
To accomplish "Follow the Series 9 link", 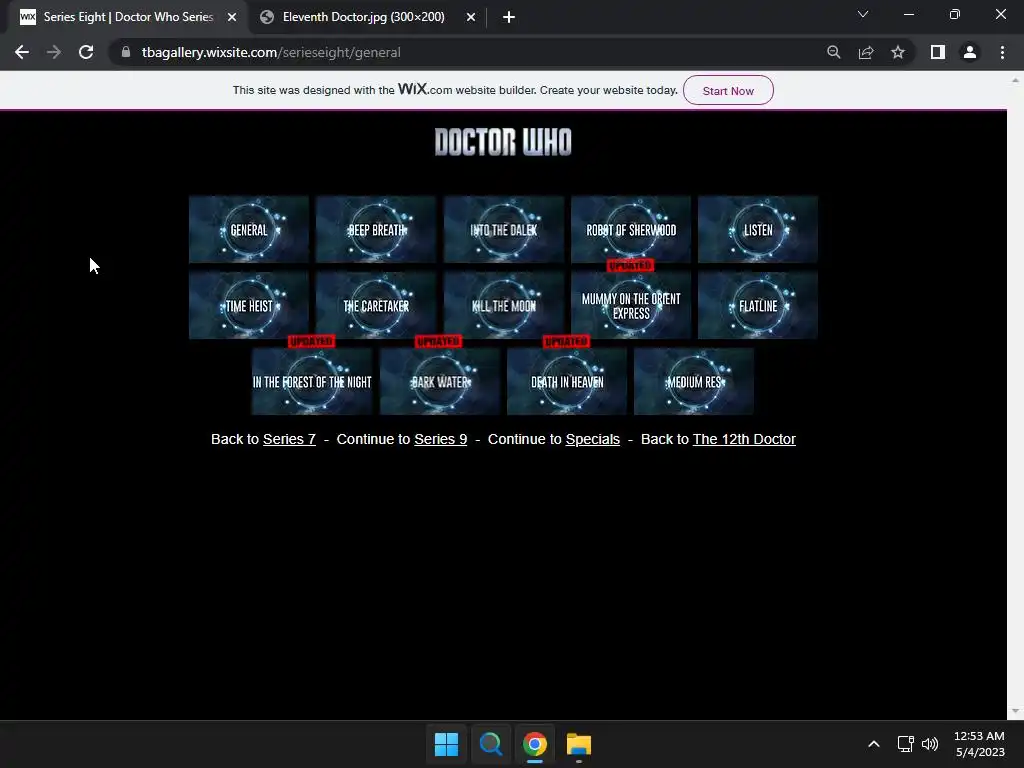I will pyautogui.click(x=441, y=439).
